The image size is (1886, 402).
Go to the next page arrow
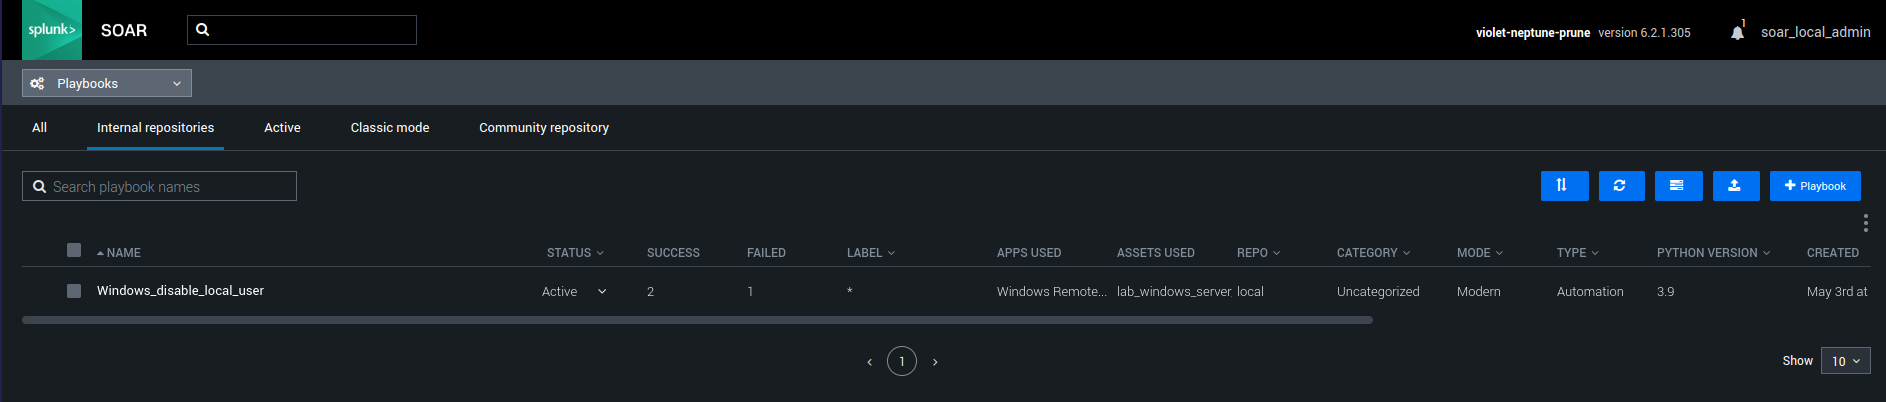[x=935, y=362]
